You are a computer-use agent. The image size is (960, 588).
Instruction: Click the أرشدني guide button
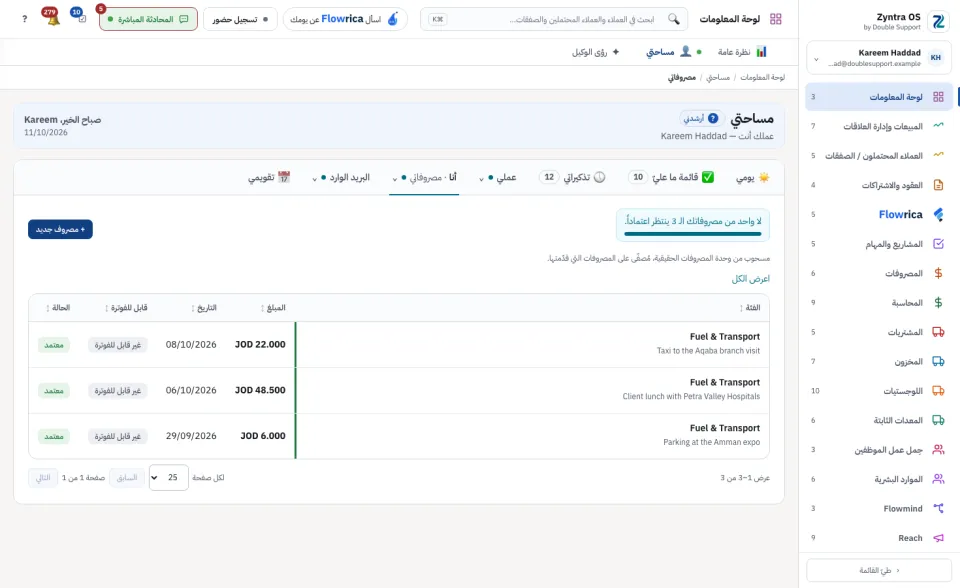(x=701, y=118)
